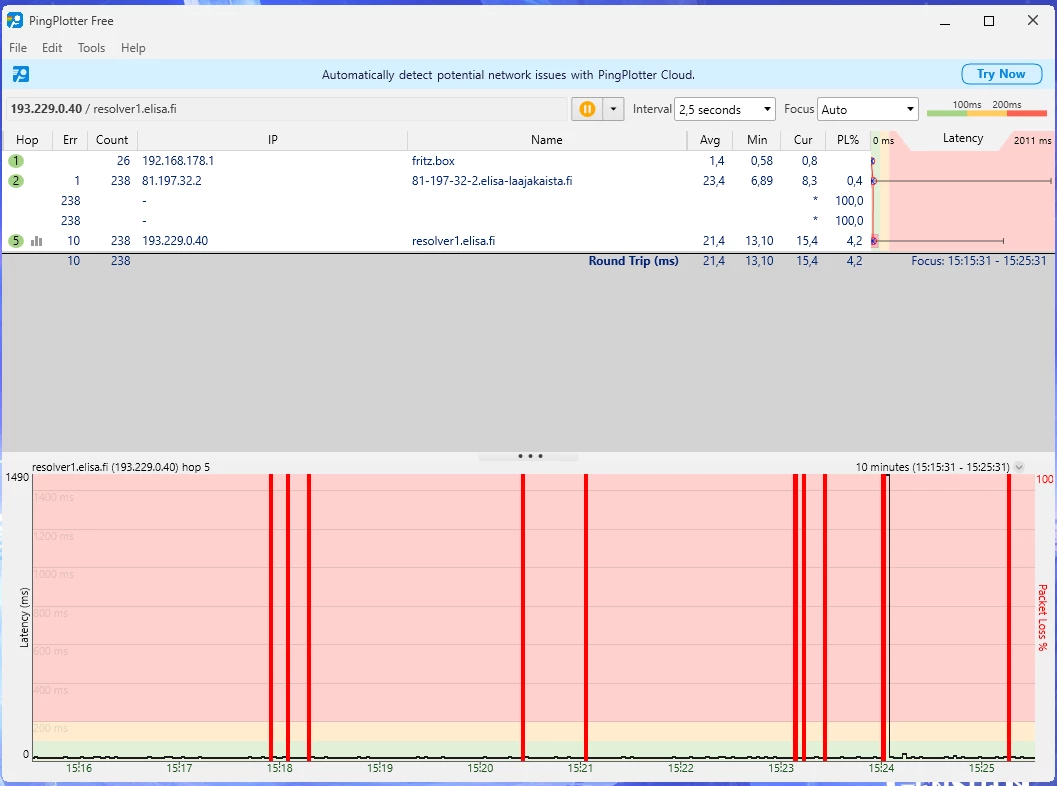The height and width of the screenshot is (786, 1057).
Task: Toggle the timeline graph icon for hop 5
Action: click(x=37, y=241)
